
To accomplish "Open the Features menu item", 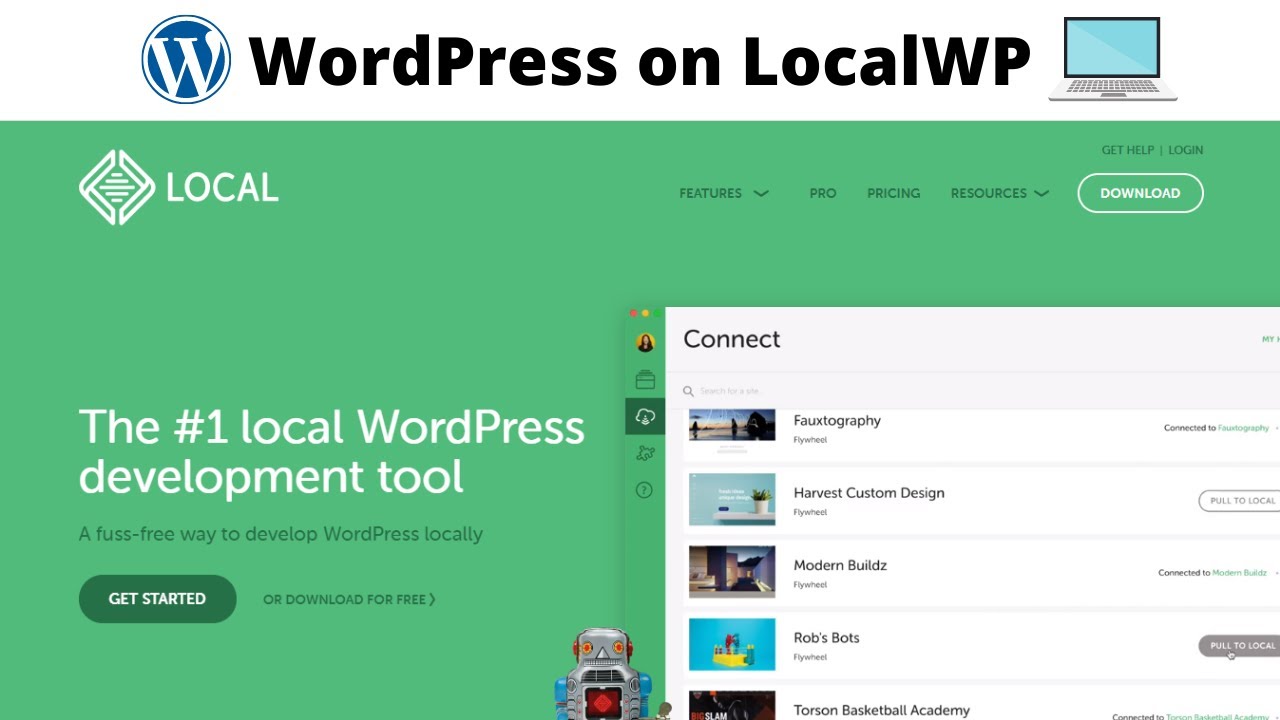I will coord(710,193).
